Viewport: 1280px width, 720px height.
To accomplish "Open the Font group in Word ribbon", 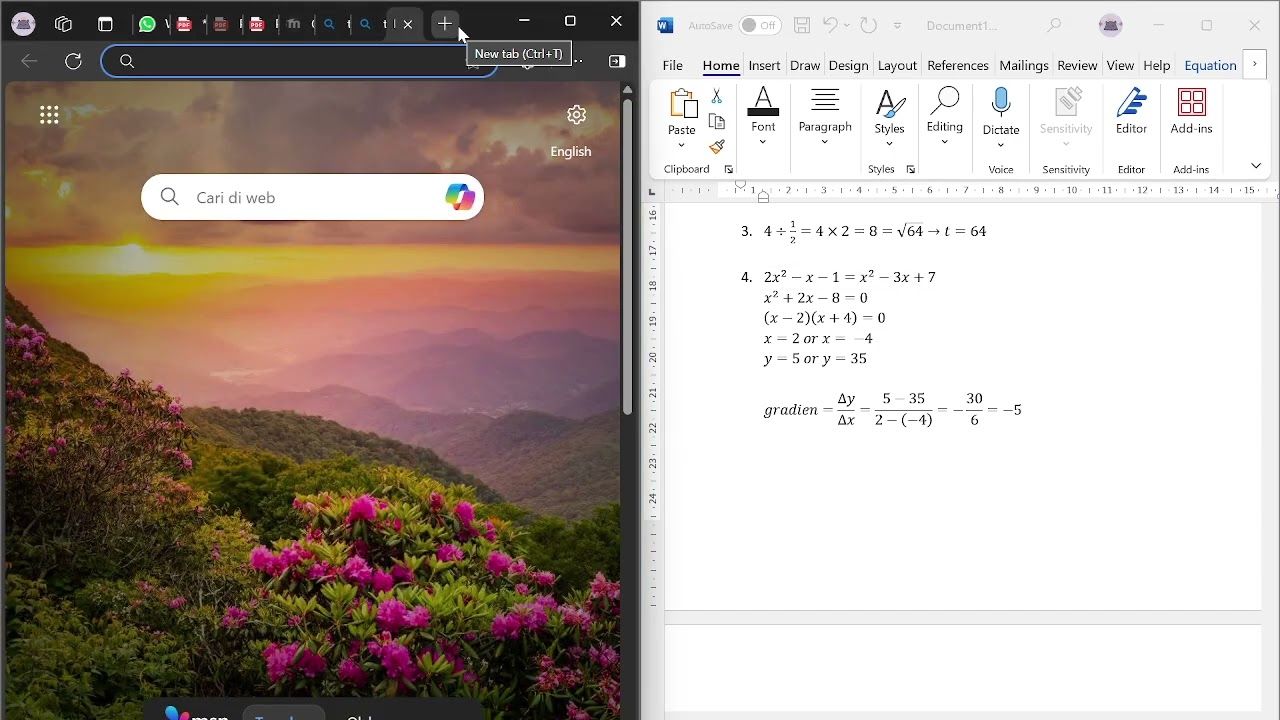I will click(x=763, y=117).
